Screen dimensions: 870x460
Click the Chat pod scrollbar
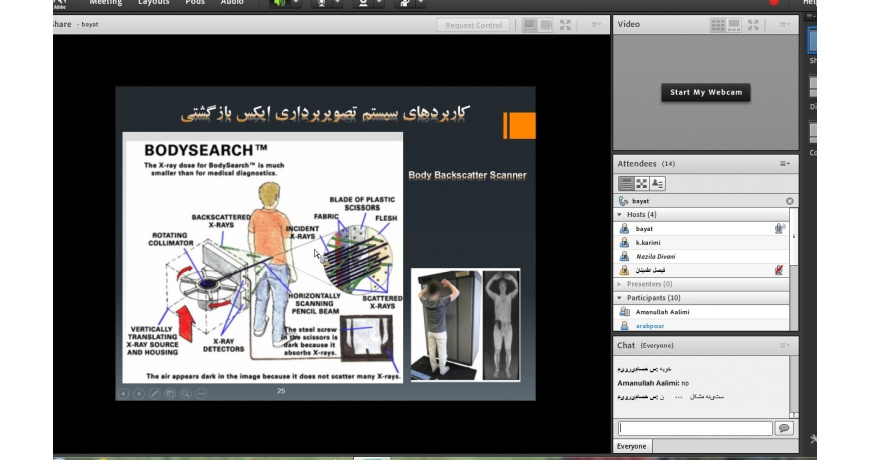coord(793,387)
